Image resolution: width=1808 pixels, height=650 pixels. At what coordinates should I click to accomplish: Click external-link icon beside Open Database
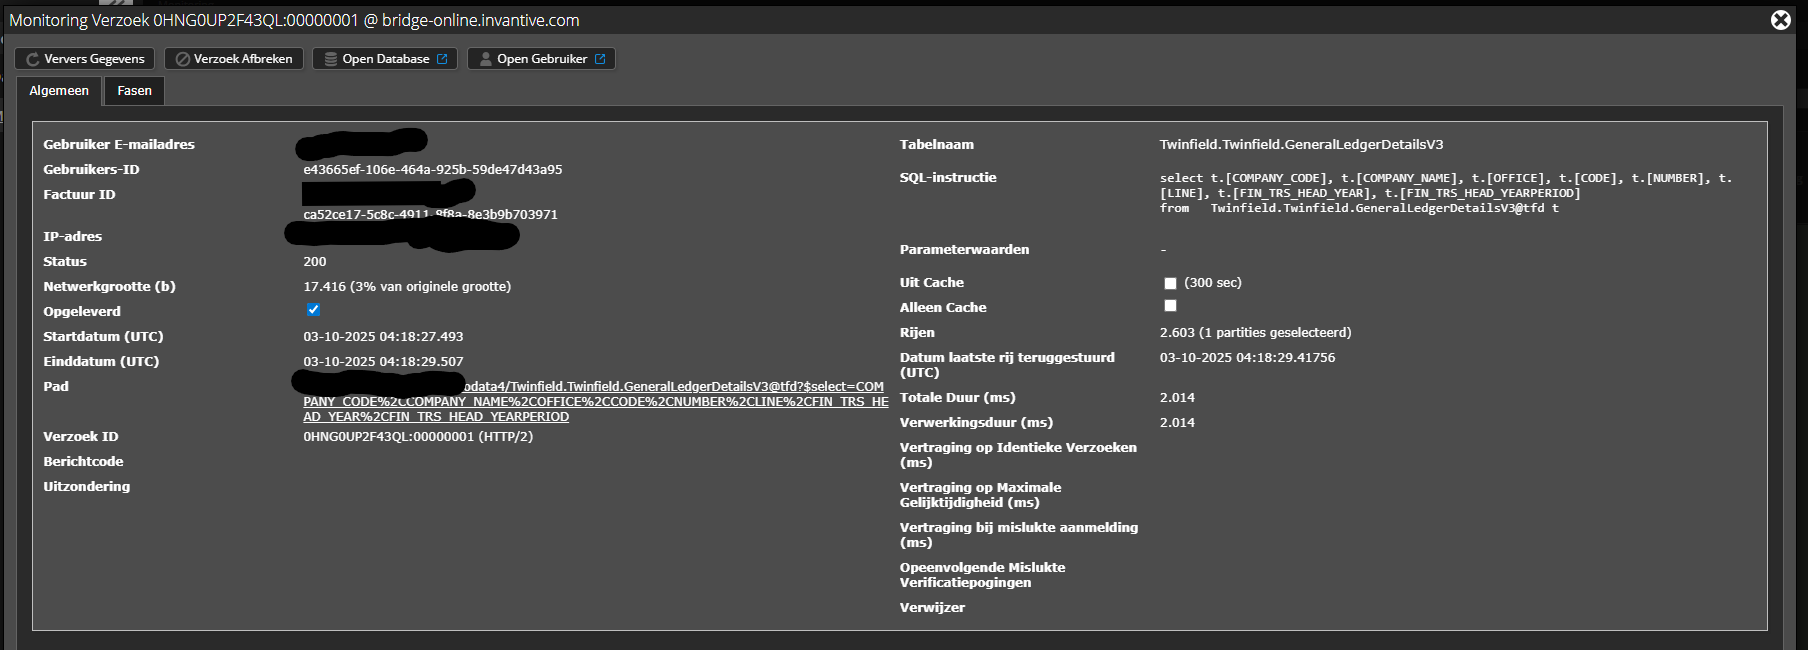pyautogui.click(x=442, y=59)
